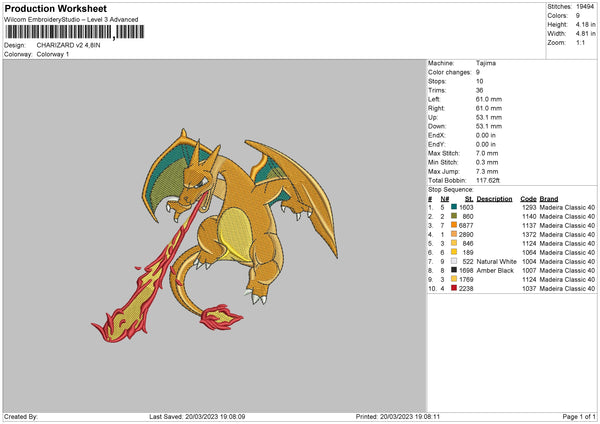Image resolution: width=600 pixels, height=424 pixels.
Task: Click the Brand column header
Action: pos(549,199)
